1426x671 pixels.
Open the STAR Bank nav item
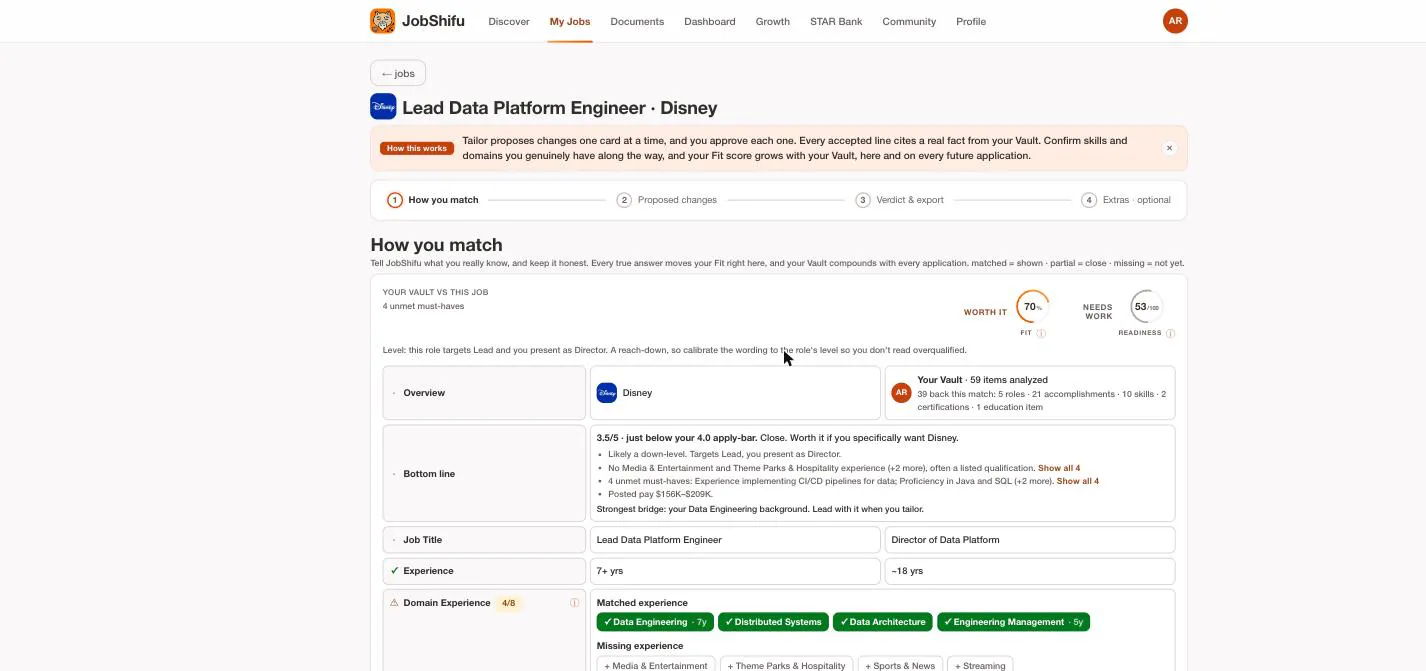tap(836, 21)
